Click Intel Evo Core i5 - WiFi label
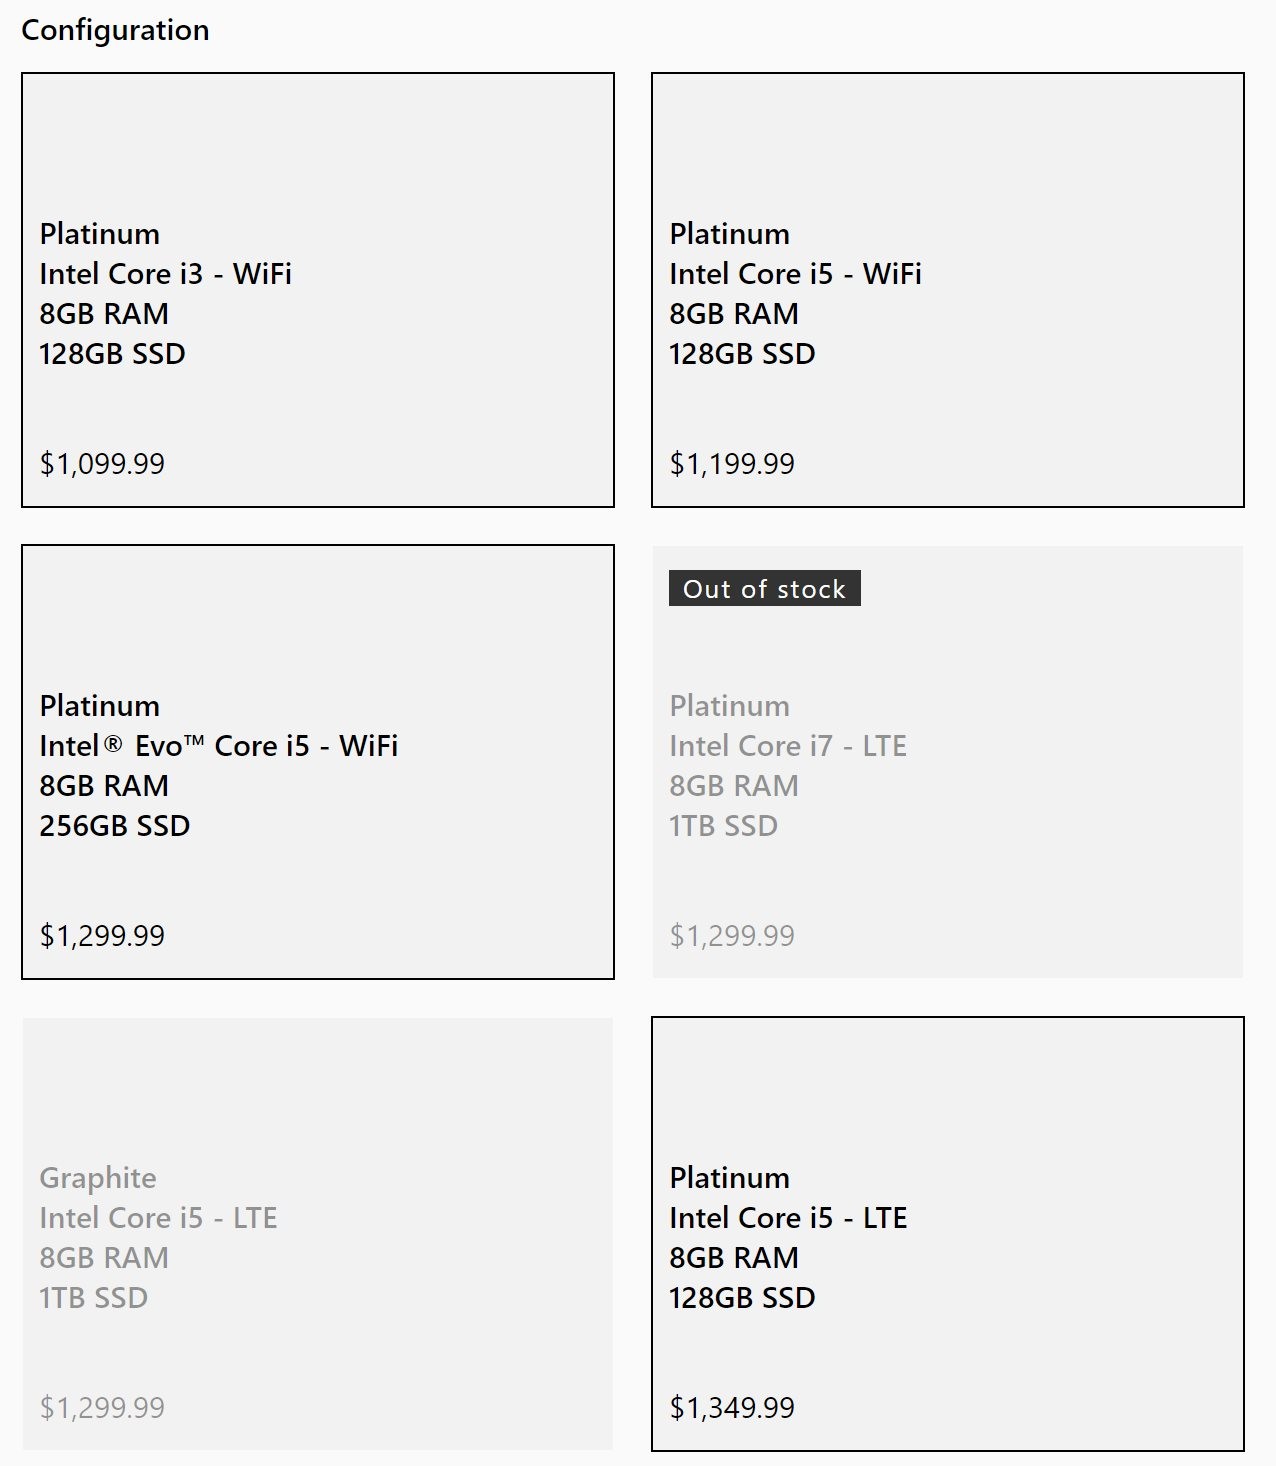 click(x=219, y=746)
